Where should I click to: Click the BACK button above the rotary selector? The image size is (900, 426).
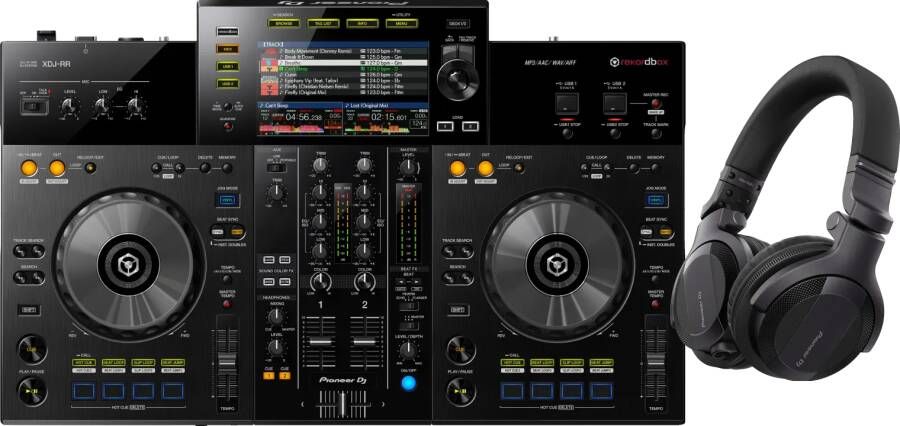tap(449, 51)
